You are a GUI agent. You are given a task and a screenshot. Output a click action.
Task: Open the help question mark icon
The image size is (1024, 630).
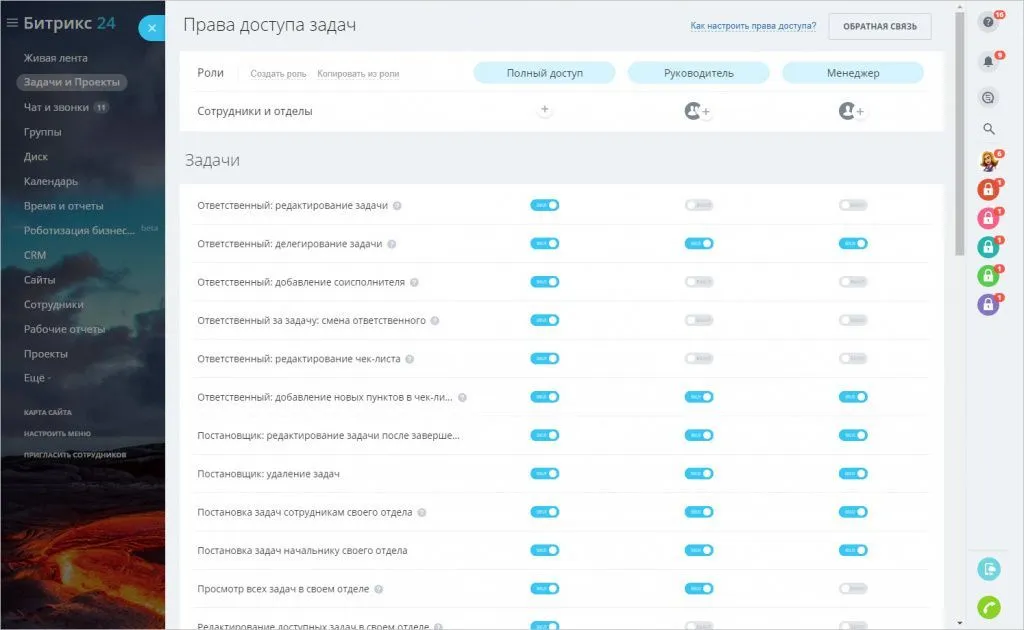(x=988, y=23)
